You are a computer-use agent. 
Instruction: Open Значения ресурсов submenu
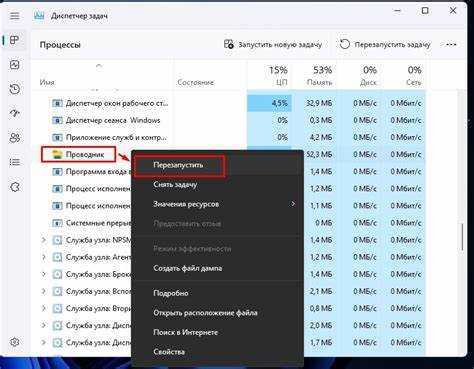coord(217,204)
